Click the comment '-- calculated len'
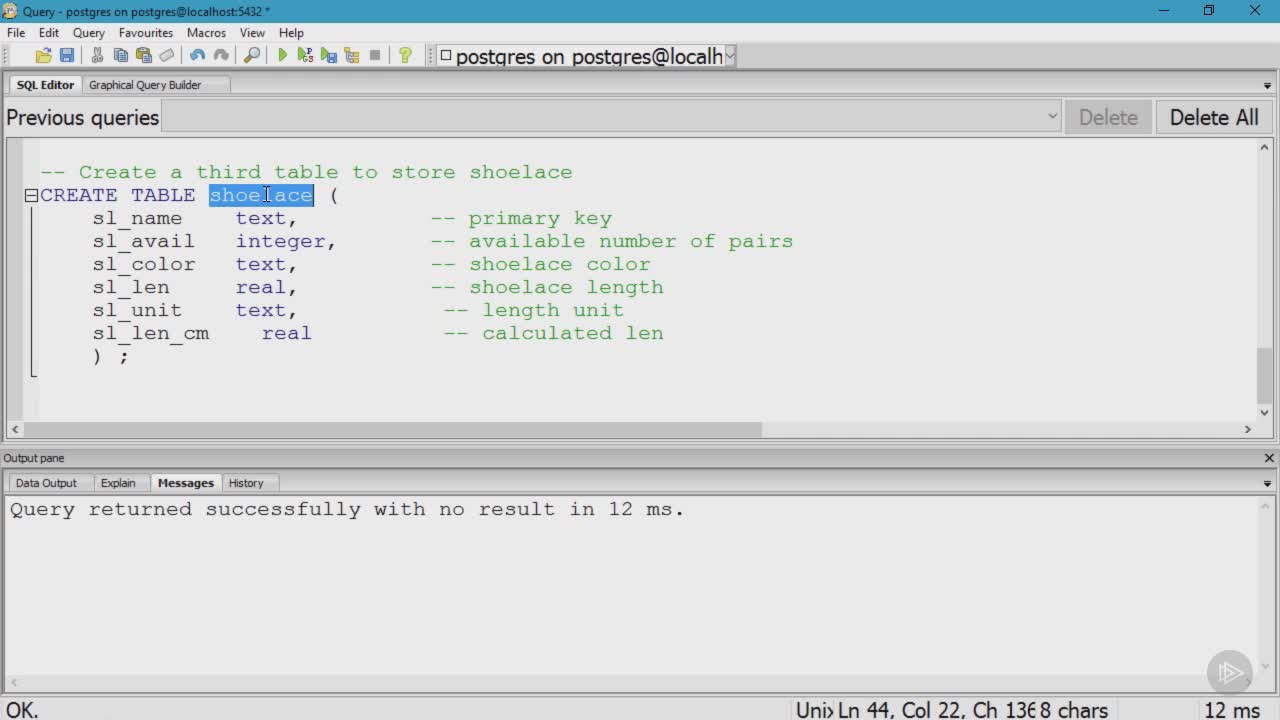1280x720 pixels. tap(553, 333)
